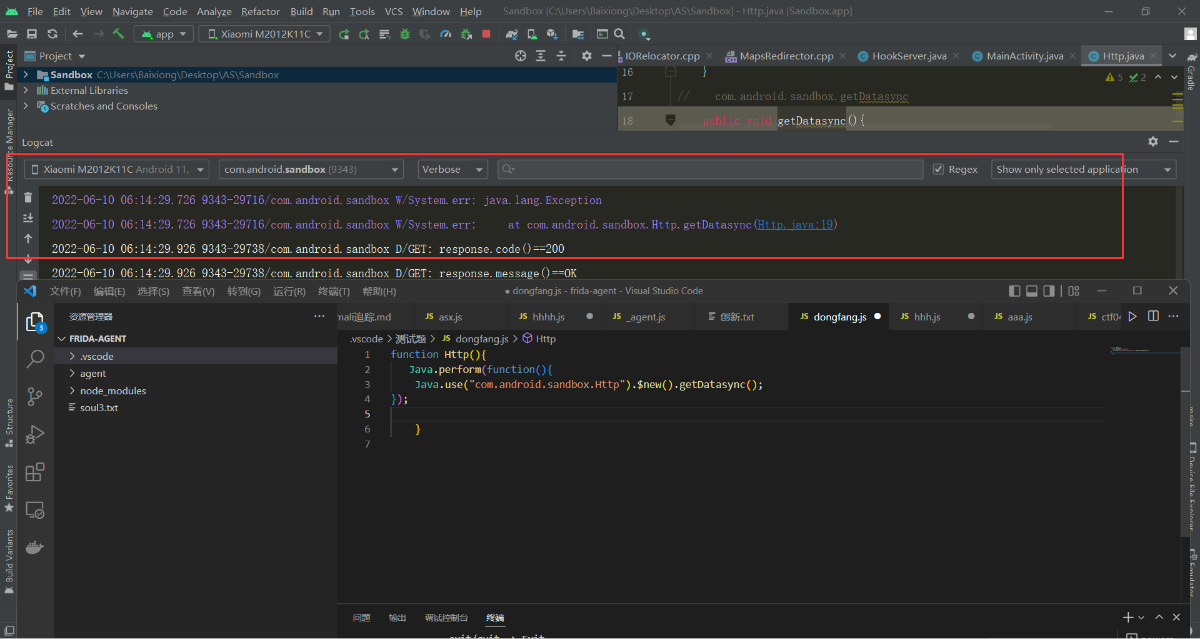Open the 文件(F) menu in VS Code
The height and width of the screenshot is (639, 1200).
65,291
